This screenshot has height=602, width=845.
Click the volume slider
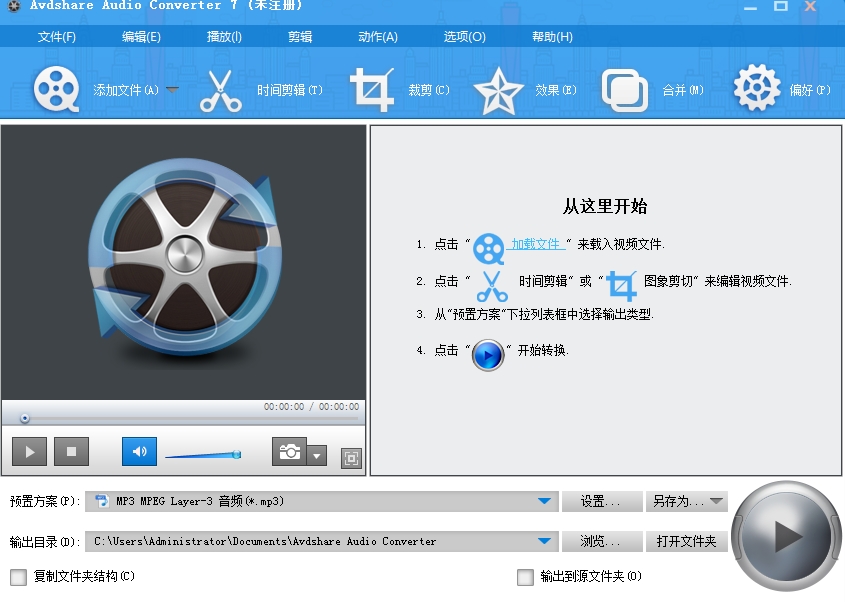[x=202, y=455]
